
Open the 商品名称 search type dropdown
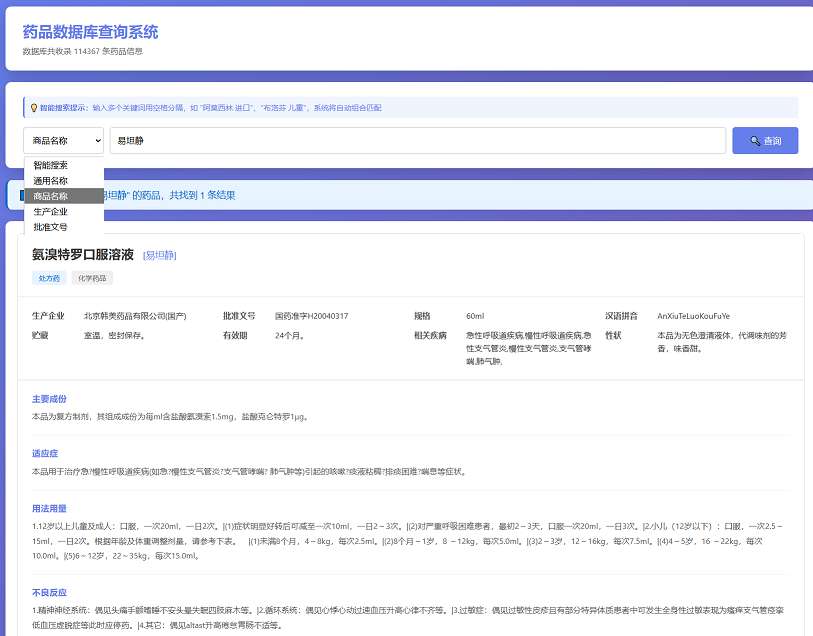pyautogui.click(x=63, y=141)
